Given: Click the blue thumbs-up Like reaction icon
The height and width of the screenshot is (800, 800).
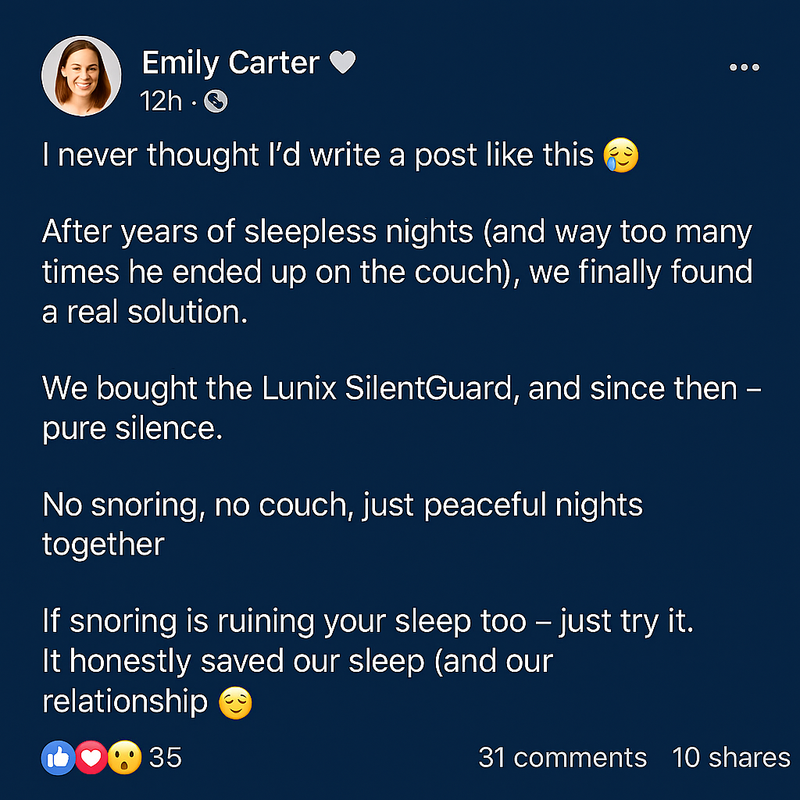Looking at the screenshot, I should pos(56,758).
